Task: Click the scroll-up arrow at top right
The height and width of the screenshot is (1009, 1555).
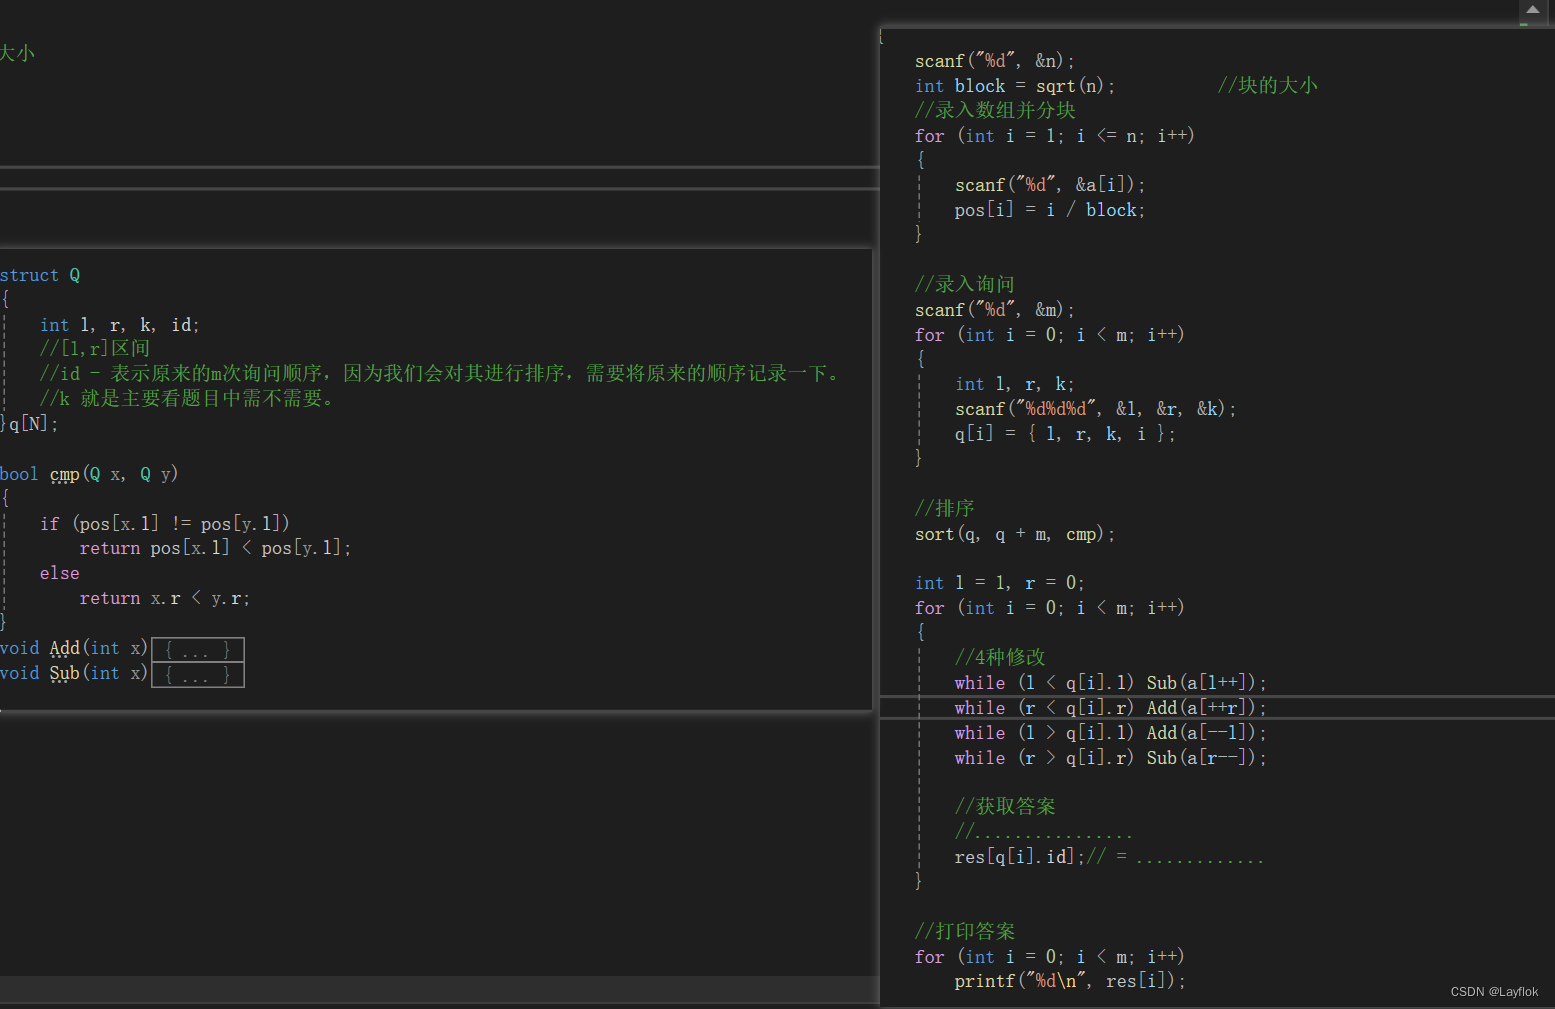Action: [x=1533, y=9]
